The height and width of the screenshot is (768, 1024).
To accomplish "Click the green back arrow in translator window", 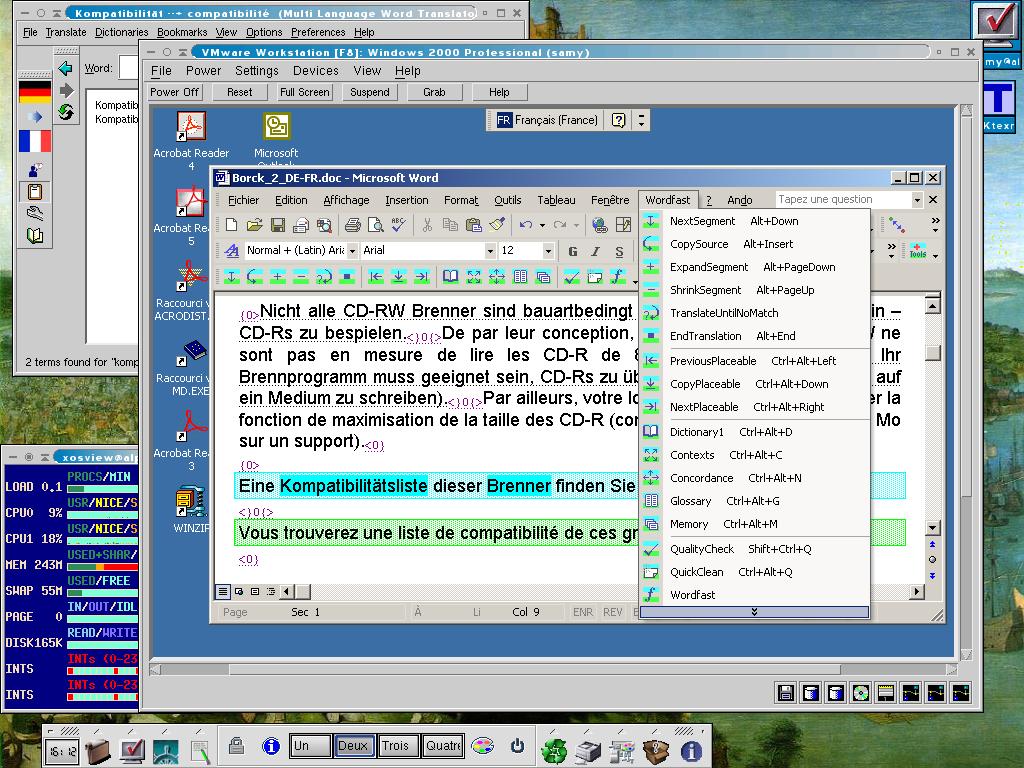I will click(65, 68).
